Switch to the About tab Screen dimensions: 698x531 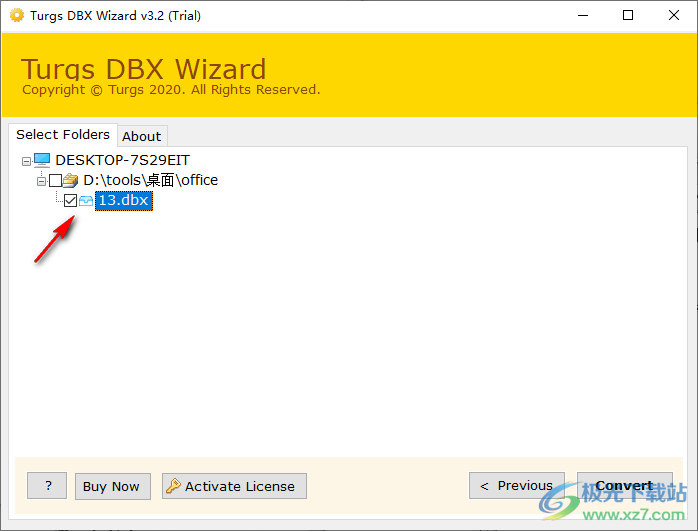point(142,136)
